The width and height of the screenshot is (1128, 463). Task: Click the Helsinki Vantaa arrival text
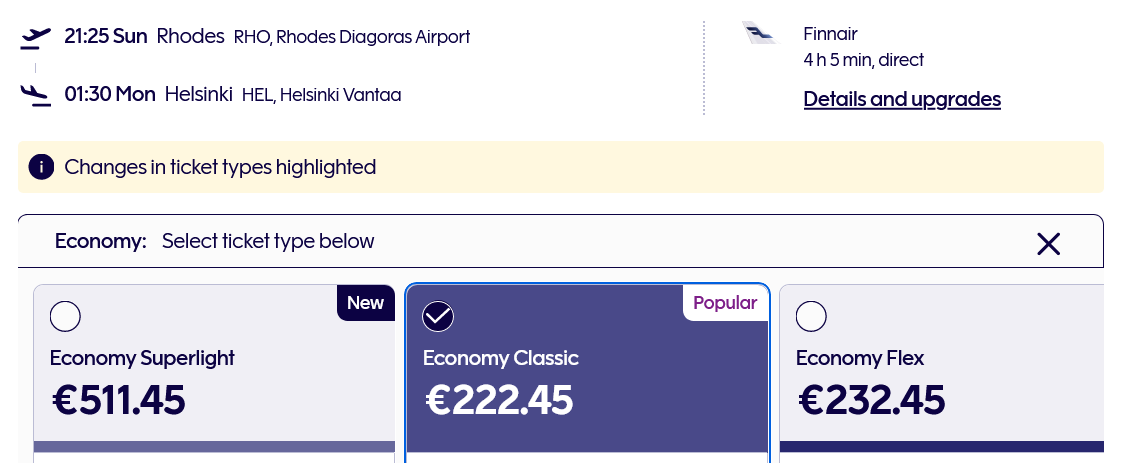(321, 95)
